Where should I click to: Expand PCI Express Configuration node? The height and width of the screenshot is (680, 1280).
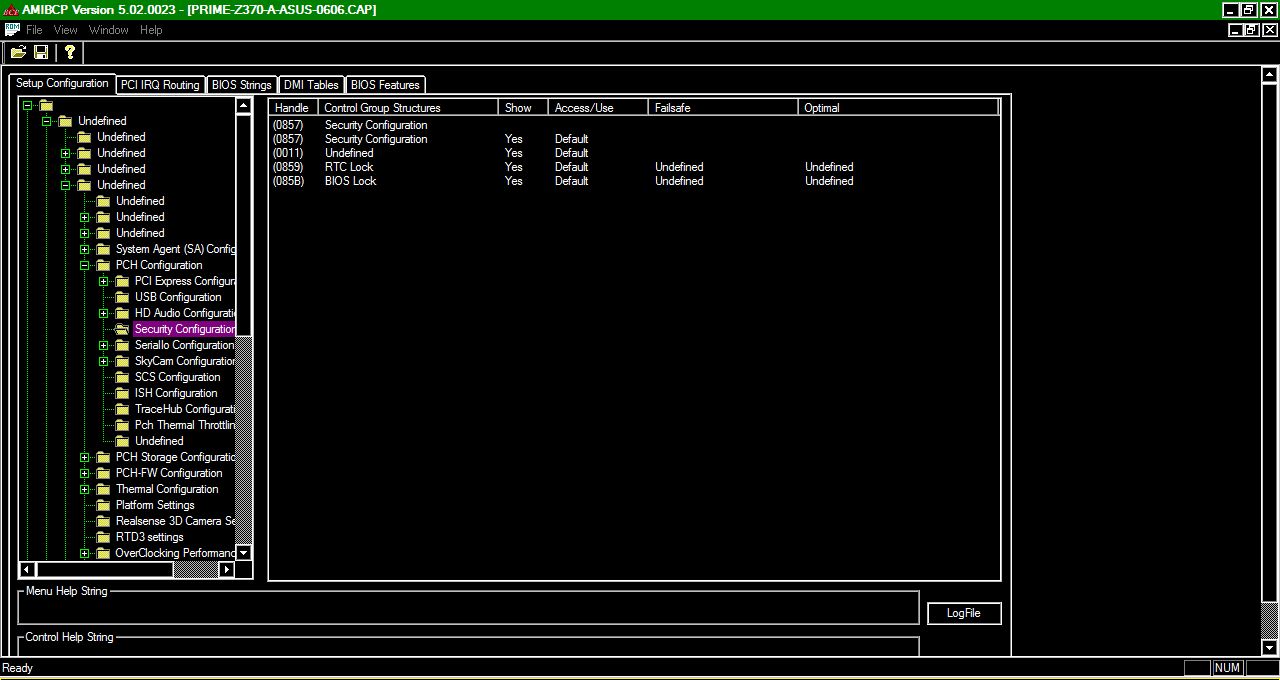pos(103,281)
